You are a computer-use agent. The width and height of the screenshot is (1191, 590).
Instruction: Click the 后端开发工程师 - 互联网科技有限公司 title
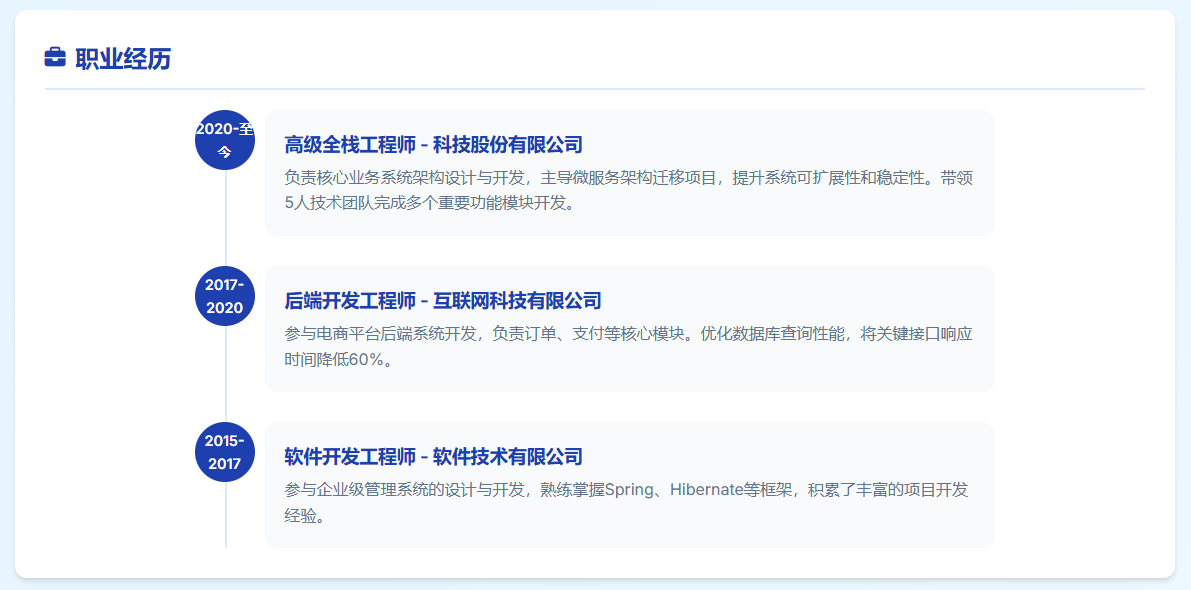point(443,301)
